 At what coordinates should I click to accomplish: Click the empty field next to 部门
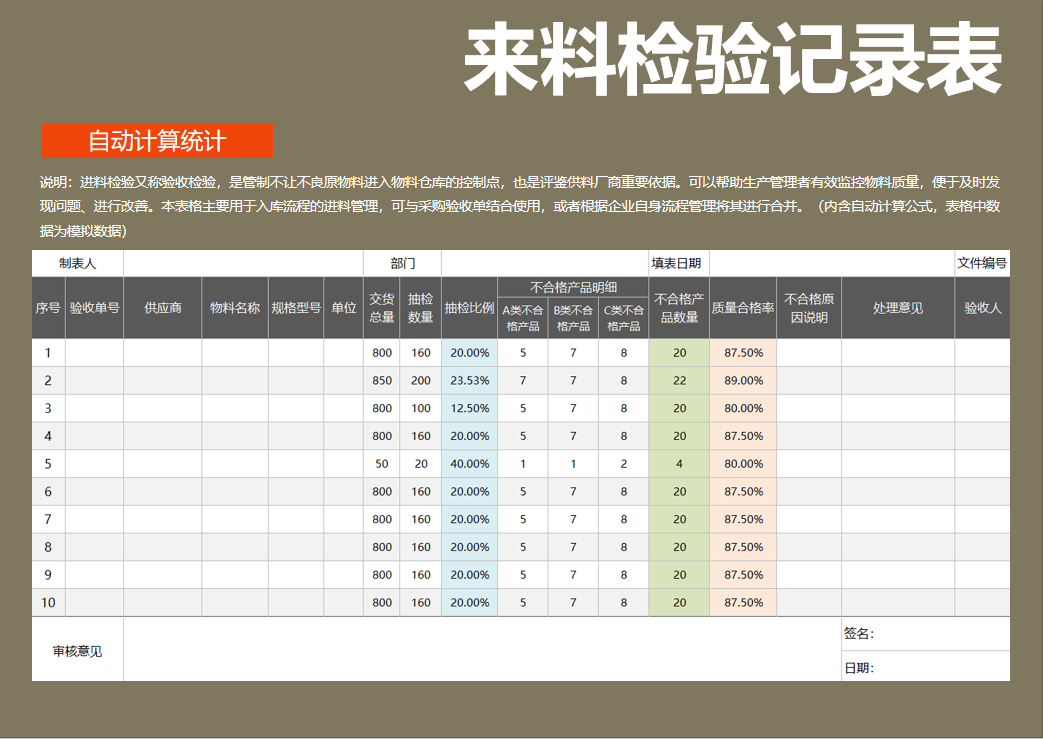[x=544, y=264]
